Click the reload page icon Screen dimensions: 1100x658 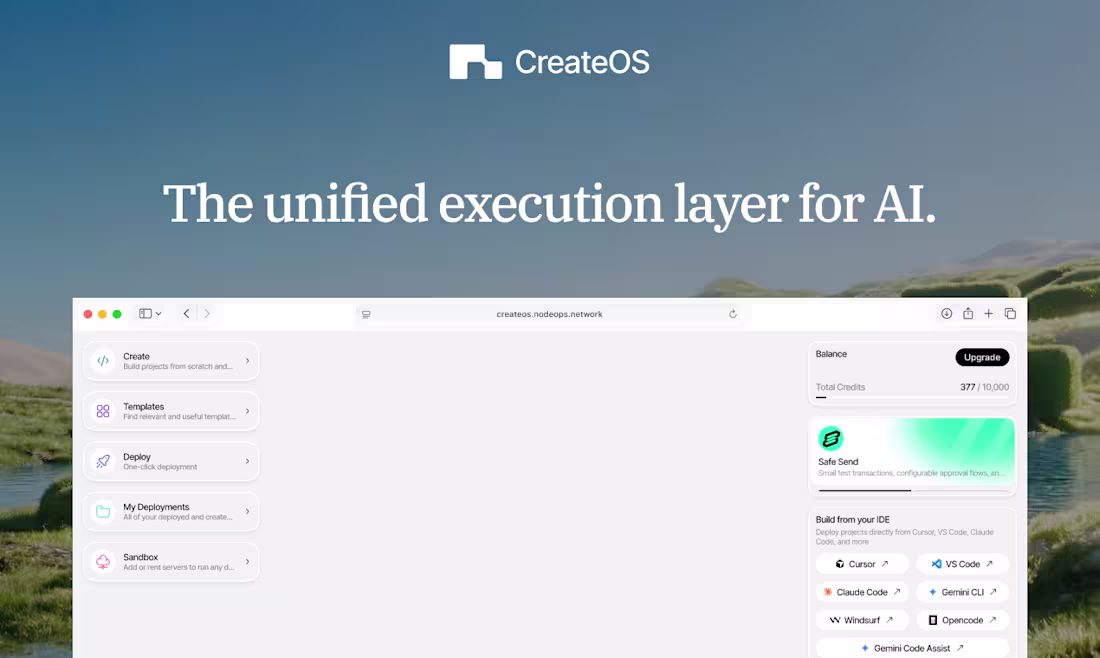732,314
